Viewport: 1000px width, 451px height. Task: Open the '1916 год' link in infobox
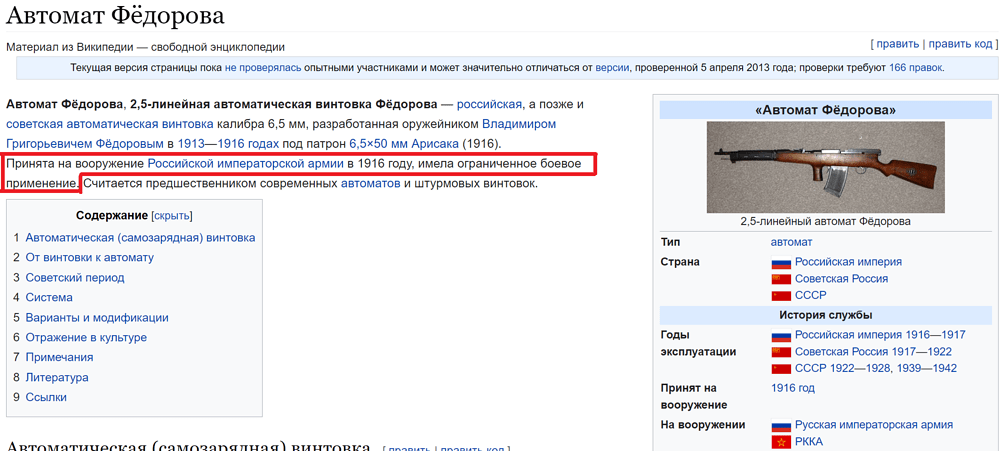792,388
